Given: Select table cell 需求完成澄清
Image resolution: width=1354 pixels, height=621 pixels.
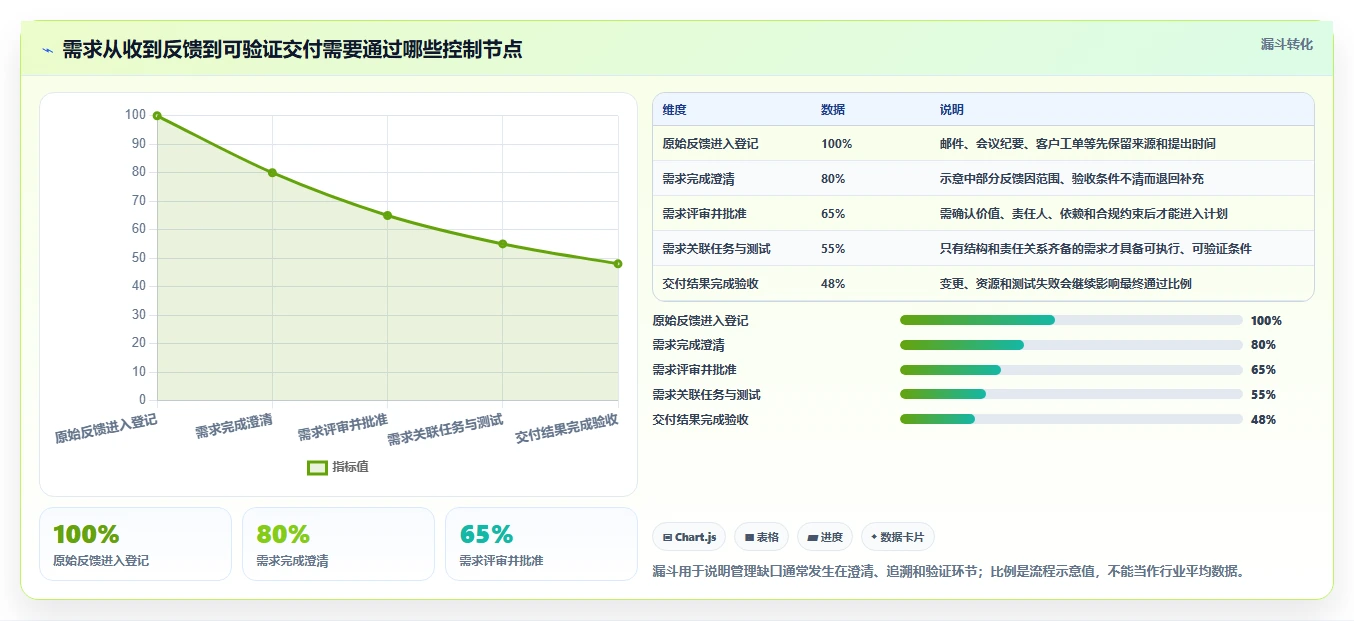Looking at the screenshot, I should click(x=698, y=179).
